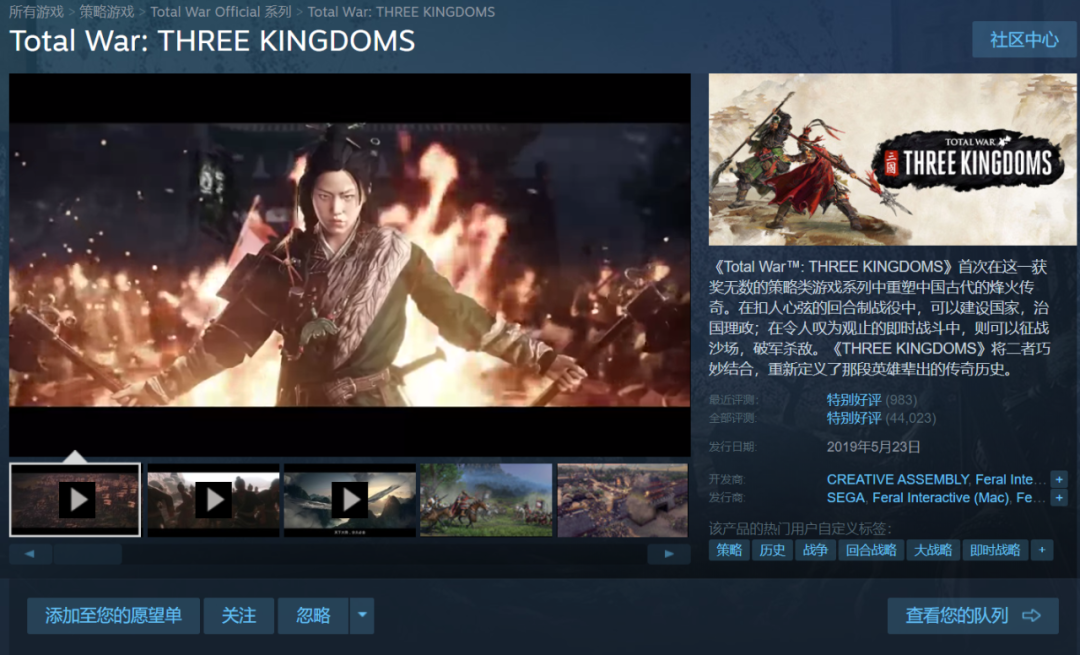Screen dimensions: 1080x655
Task: Click the left arrow of thumbnail strip
Action: pyautogui.click(x=30, y=554)
